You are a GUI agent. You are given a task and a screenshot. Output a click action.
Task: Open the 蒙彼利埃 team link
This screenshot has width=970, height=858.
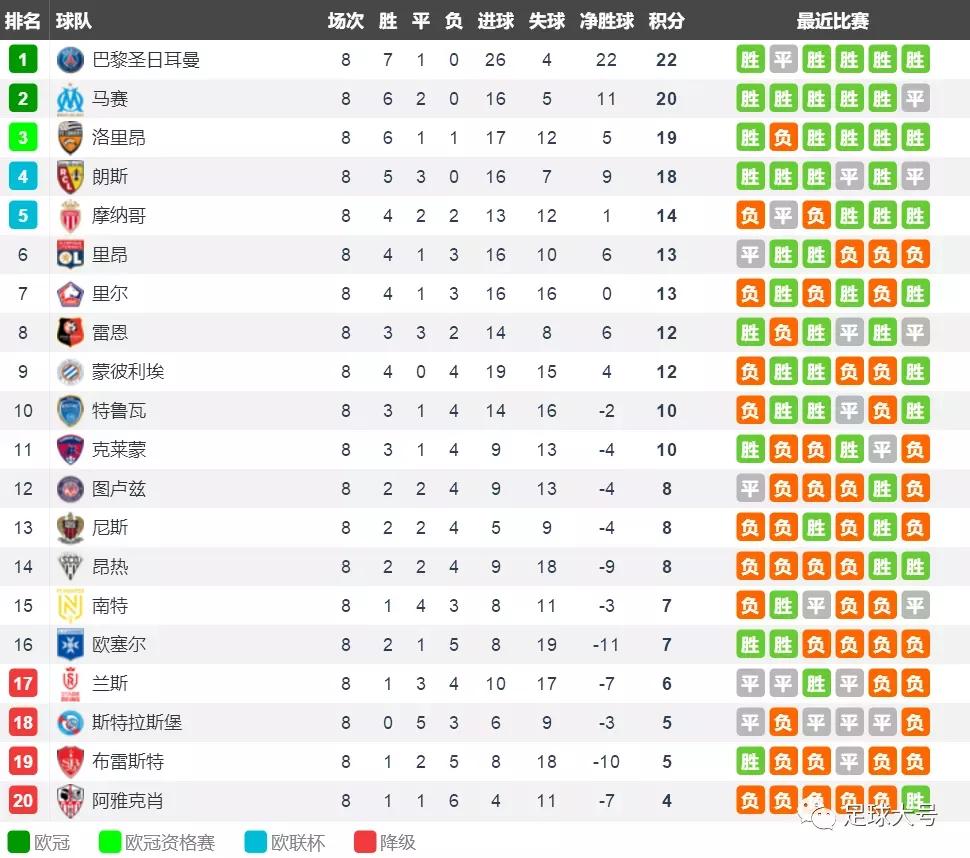click(128, 372)
